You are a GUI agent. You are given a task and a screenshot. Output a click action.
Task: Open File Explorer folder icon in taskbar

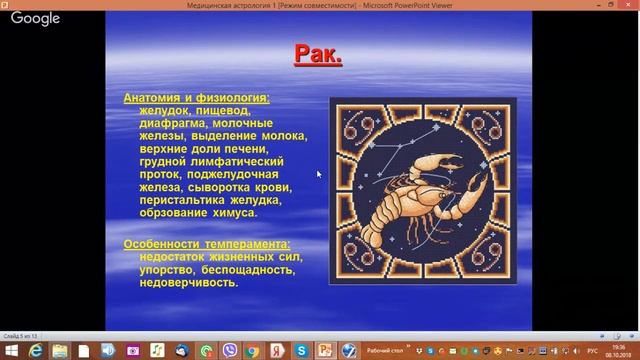60,351
